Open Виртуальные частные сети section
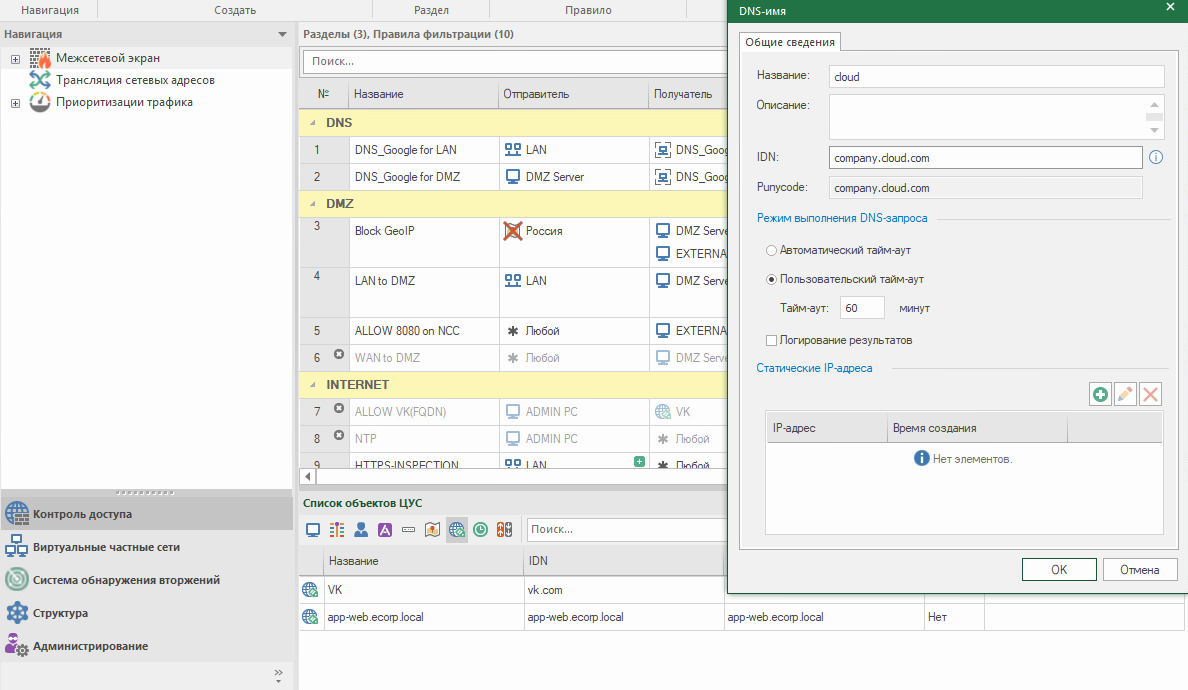 point(146,547)
